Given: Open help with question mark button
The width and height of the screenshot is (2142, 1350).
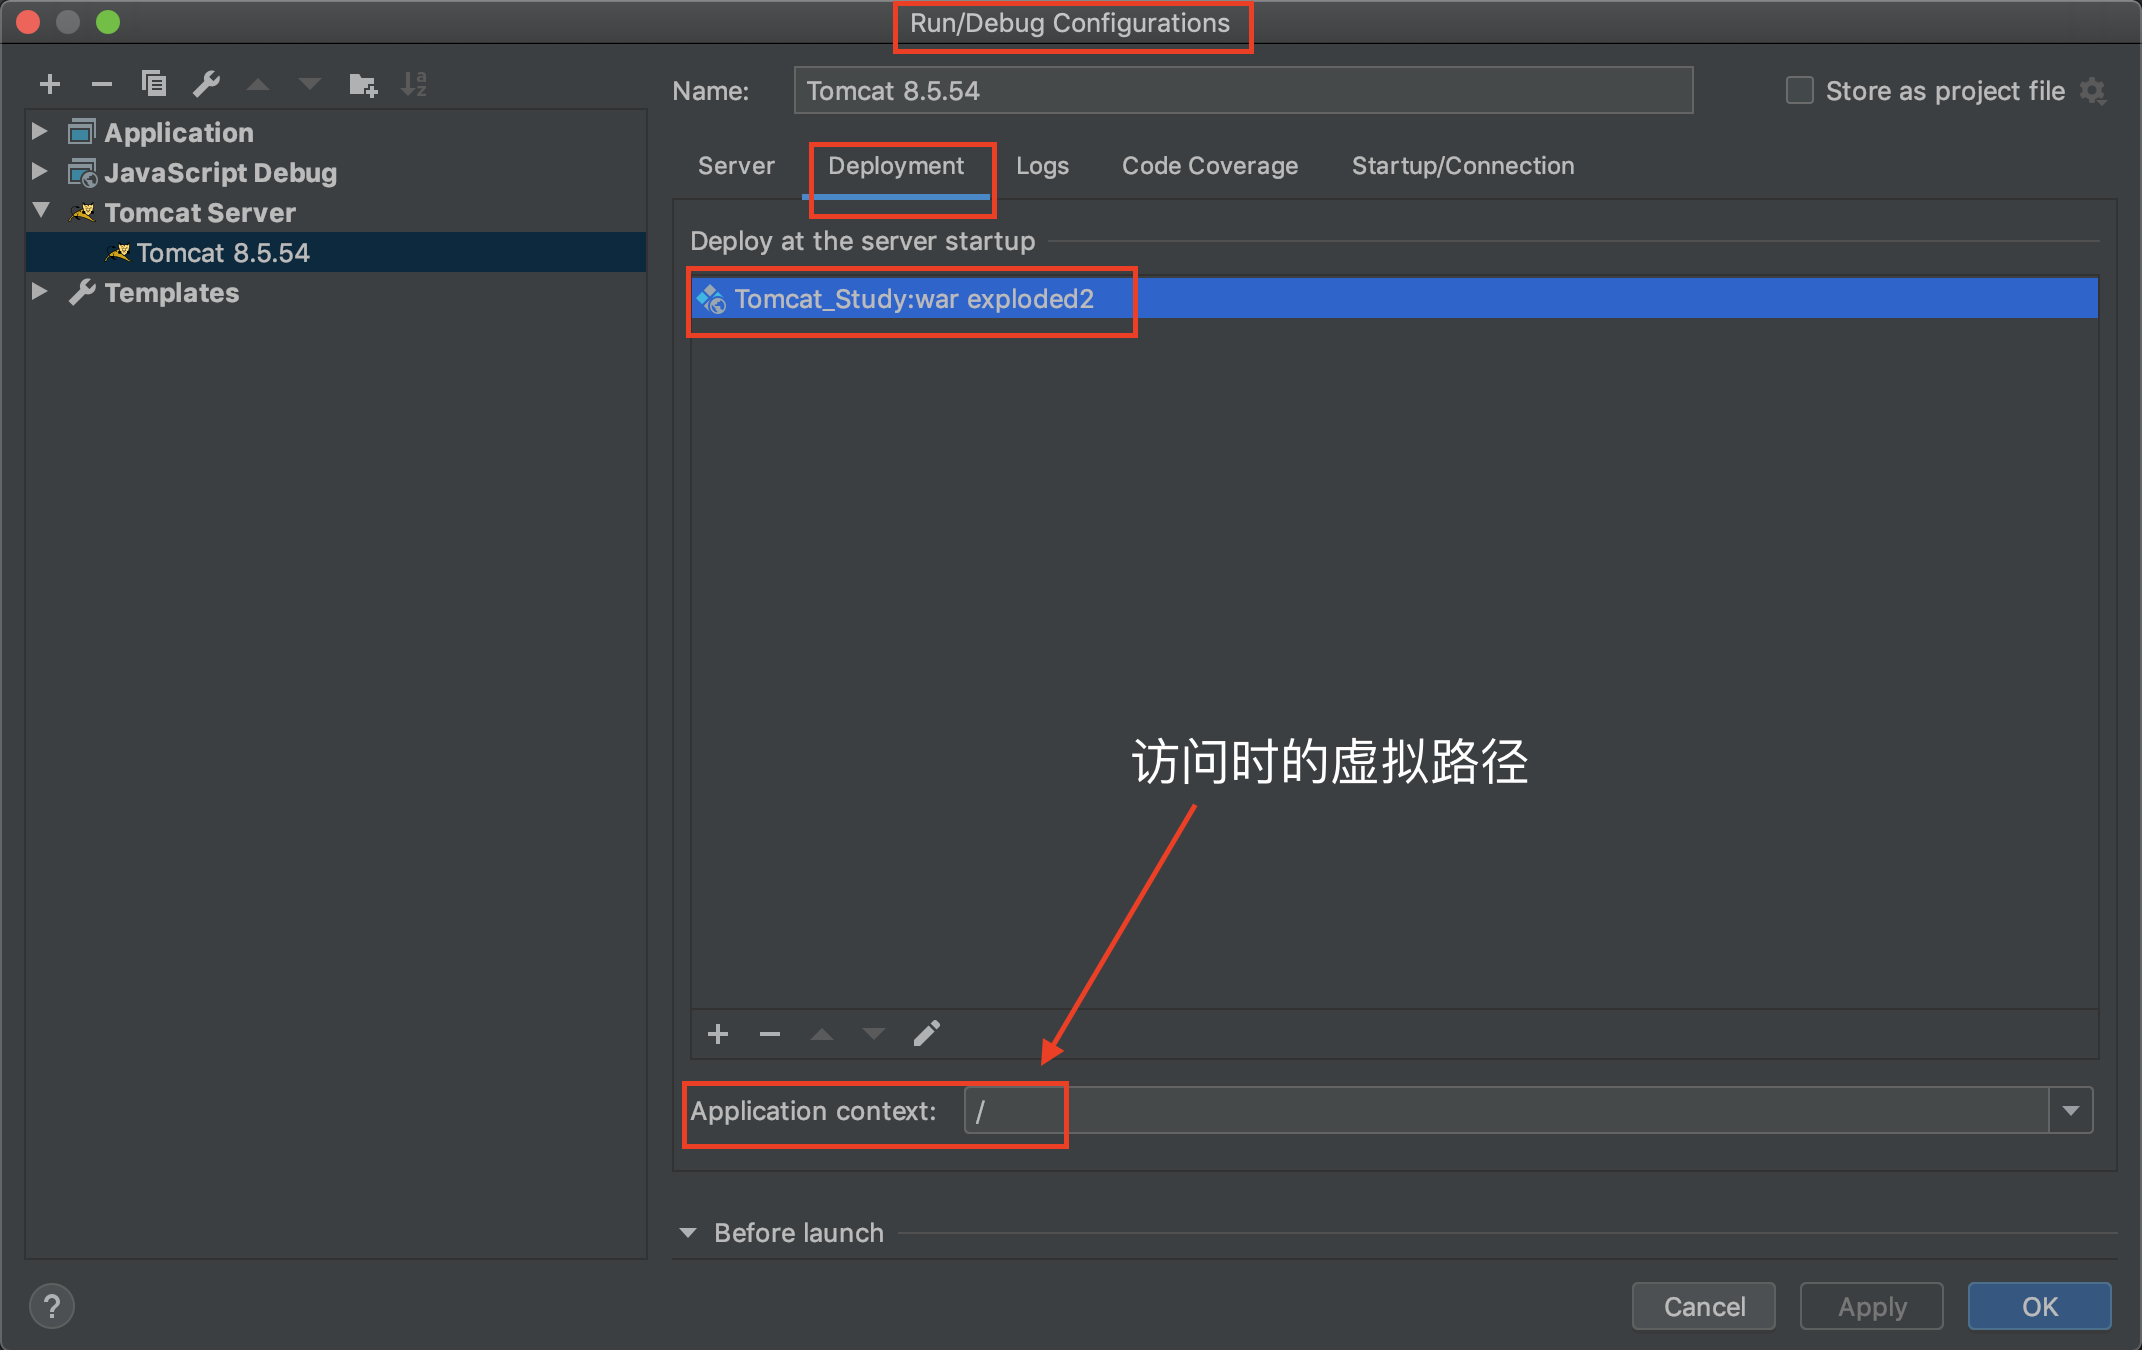Looking at the screenshot, I should click(x=52, y=1306).
